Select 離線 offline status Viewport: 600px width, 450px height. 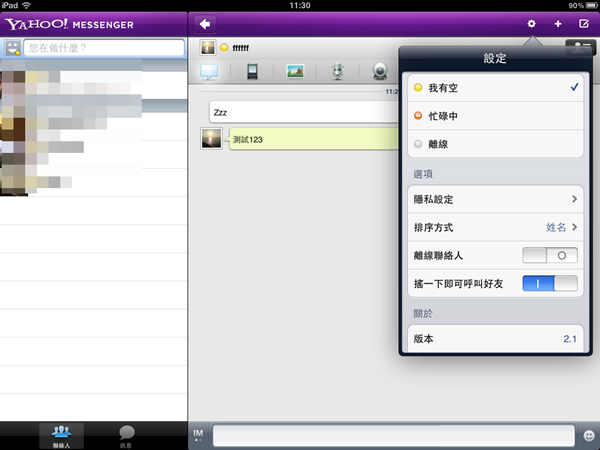[496, 144]
